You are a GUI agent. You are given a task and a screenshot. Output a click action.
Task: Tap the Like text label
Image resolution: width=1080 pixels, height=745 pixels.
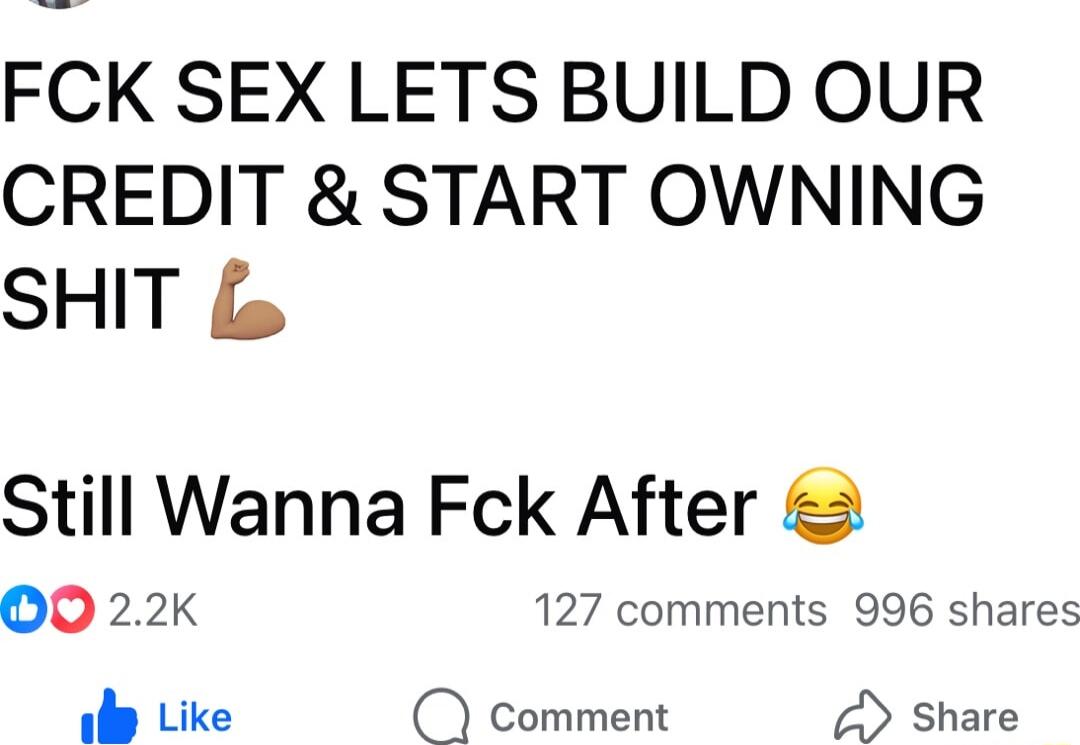[195, 717]
